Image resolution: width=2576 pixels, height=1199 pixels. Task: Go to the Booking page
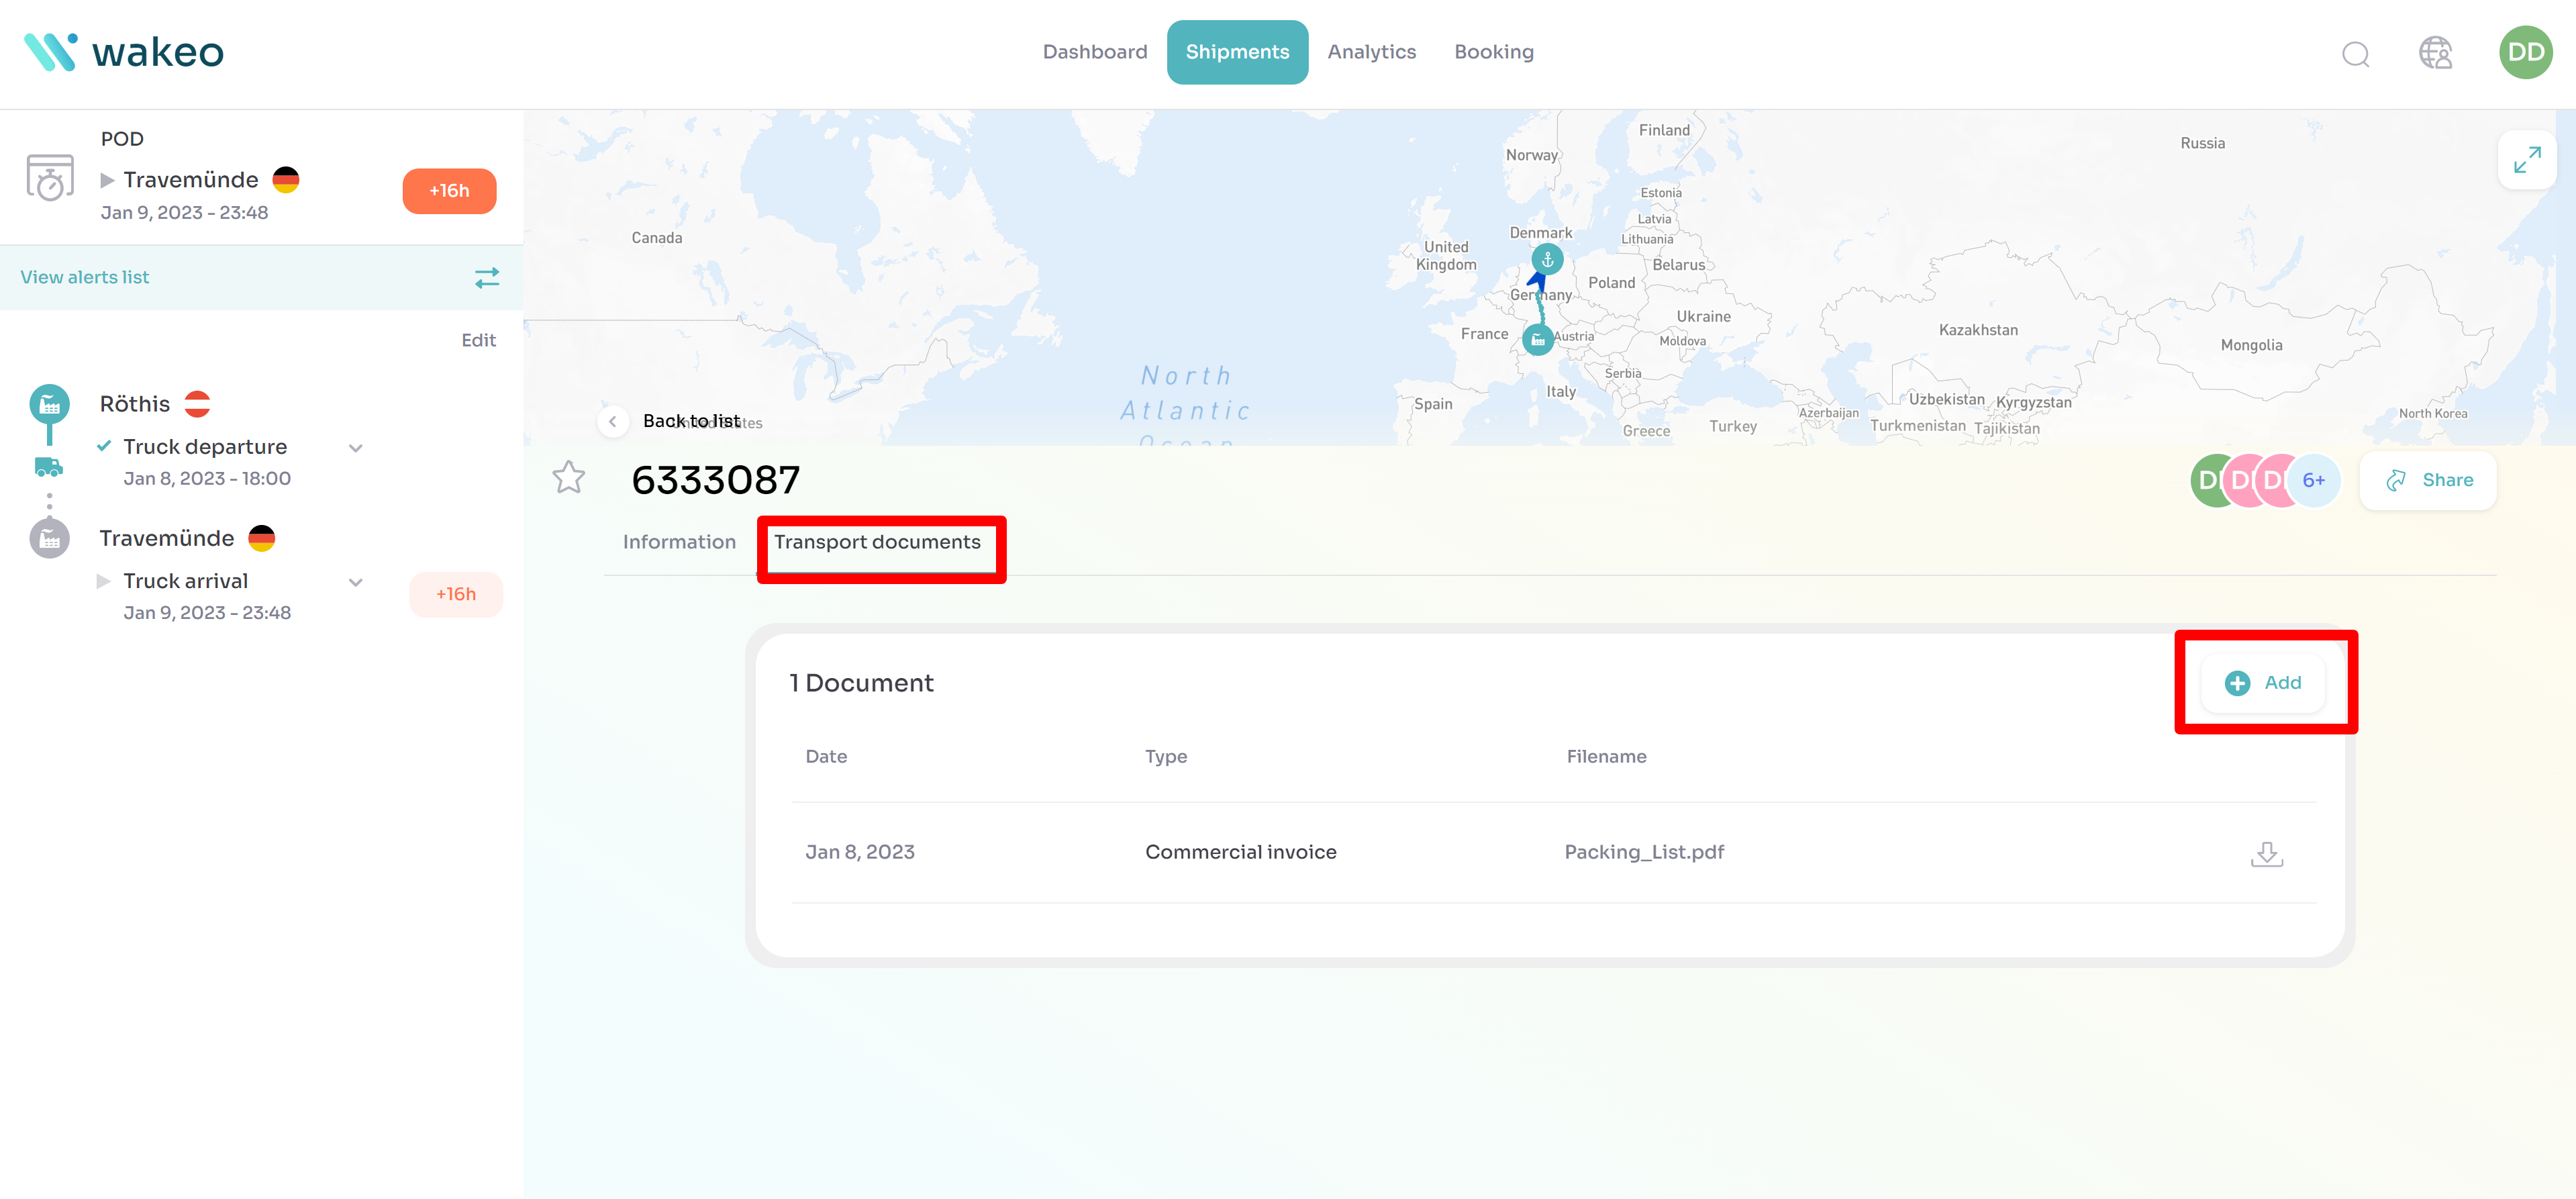(1493, 52)
